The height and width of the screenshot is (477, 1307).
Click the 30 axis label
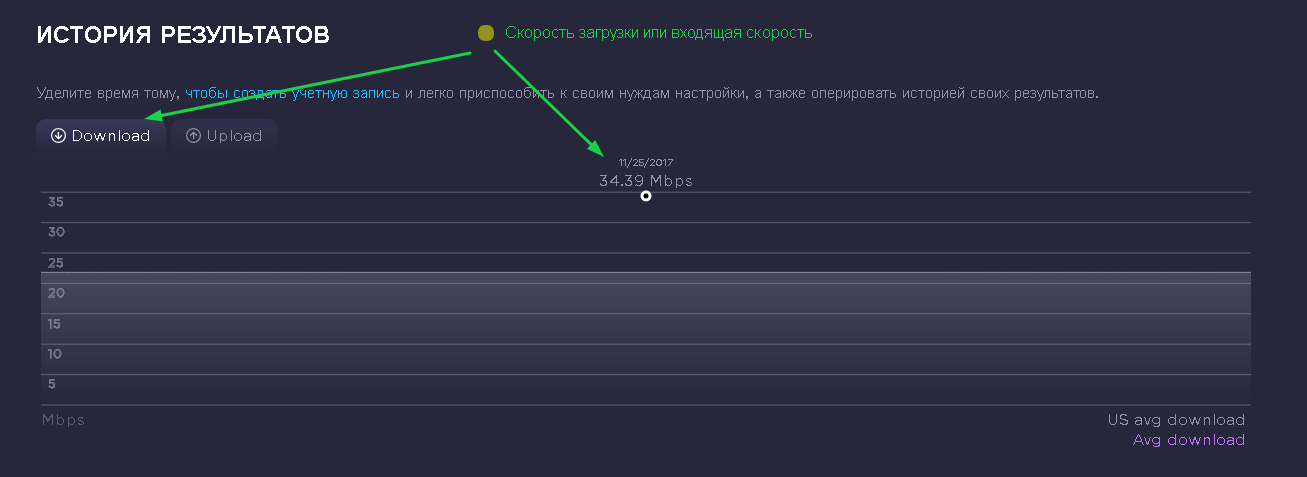56,232
